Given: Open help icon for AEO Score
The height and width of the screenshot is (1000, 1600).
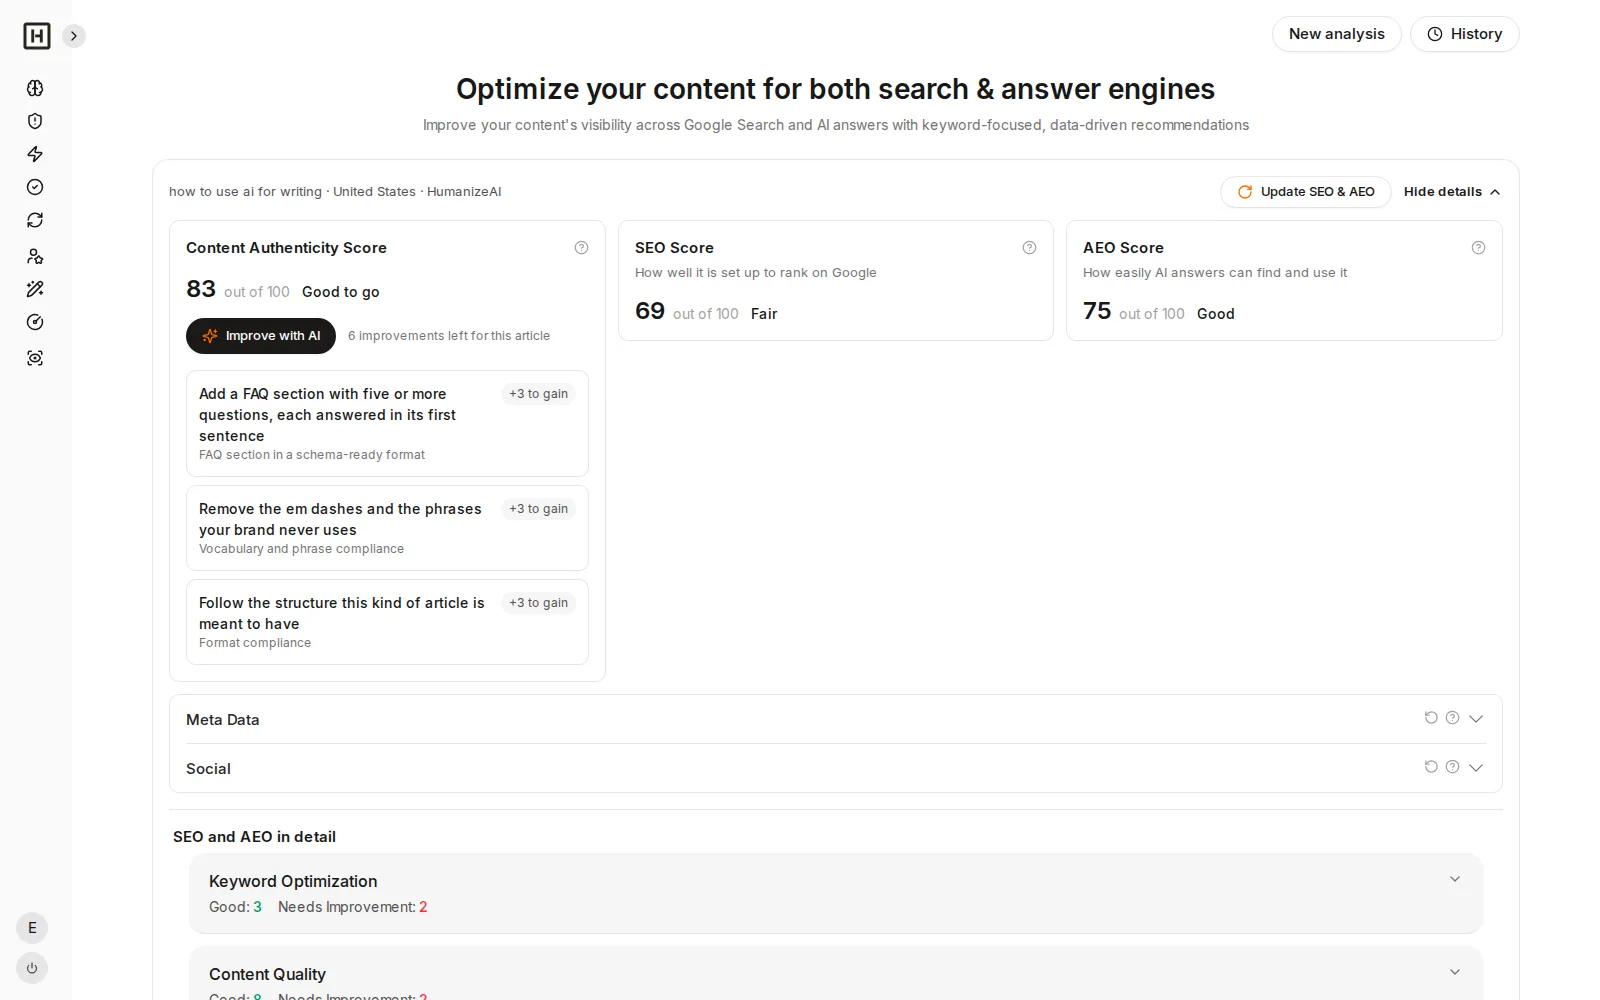Looking at the screenshot, I should pos(1478,248).
